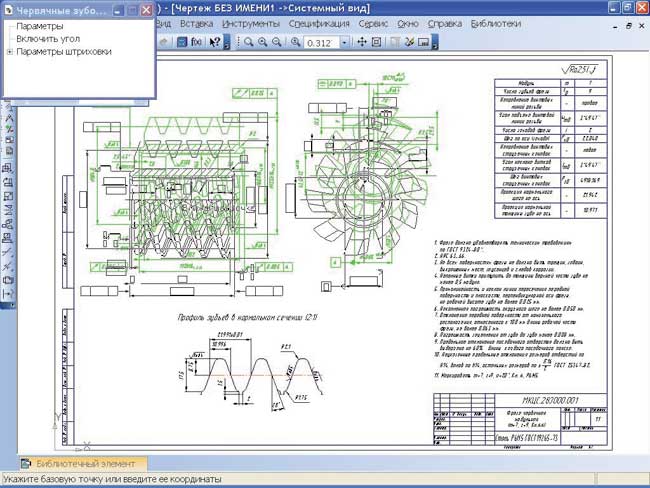The width and height of the screenshot is (650, 488).
Task: Open the Инструменты menu
Action: (251, 22)
